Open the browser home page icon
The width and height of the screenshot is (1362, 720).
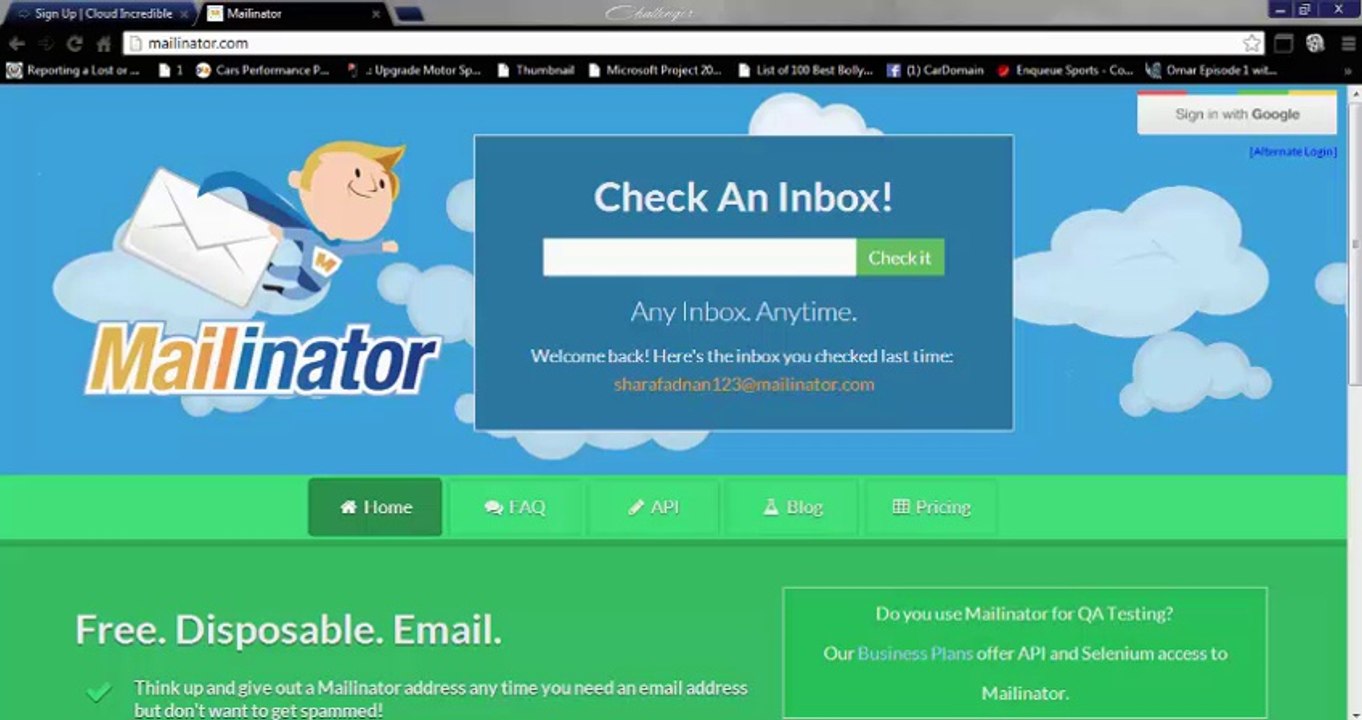point(103,44)
